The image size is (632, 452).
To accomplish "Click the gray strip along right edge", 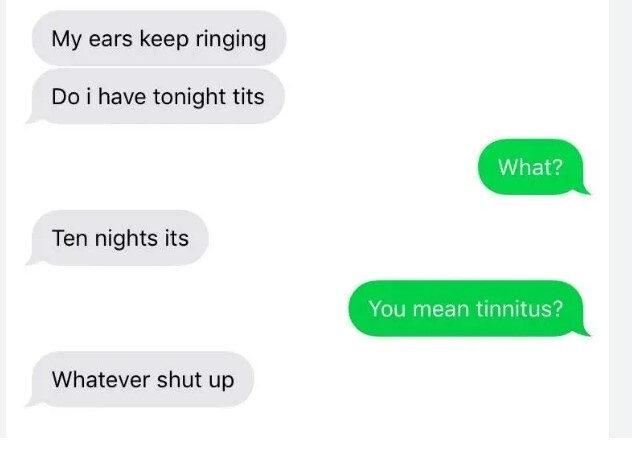I will (x=620, y=218).
